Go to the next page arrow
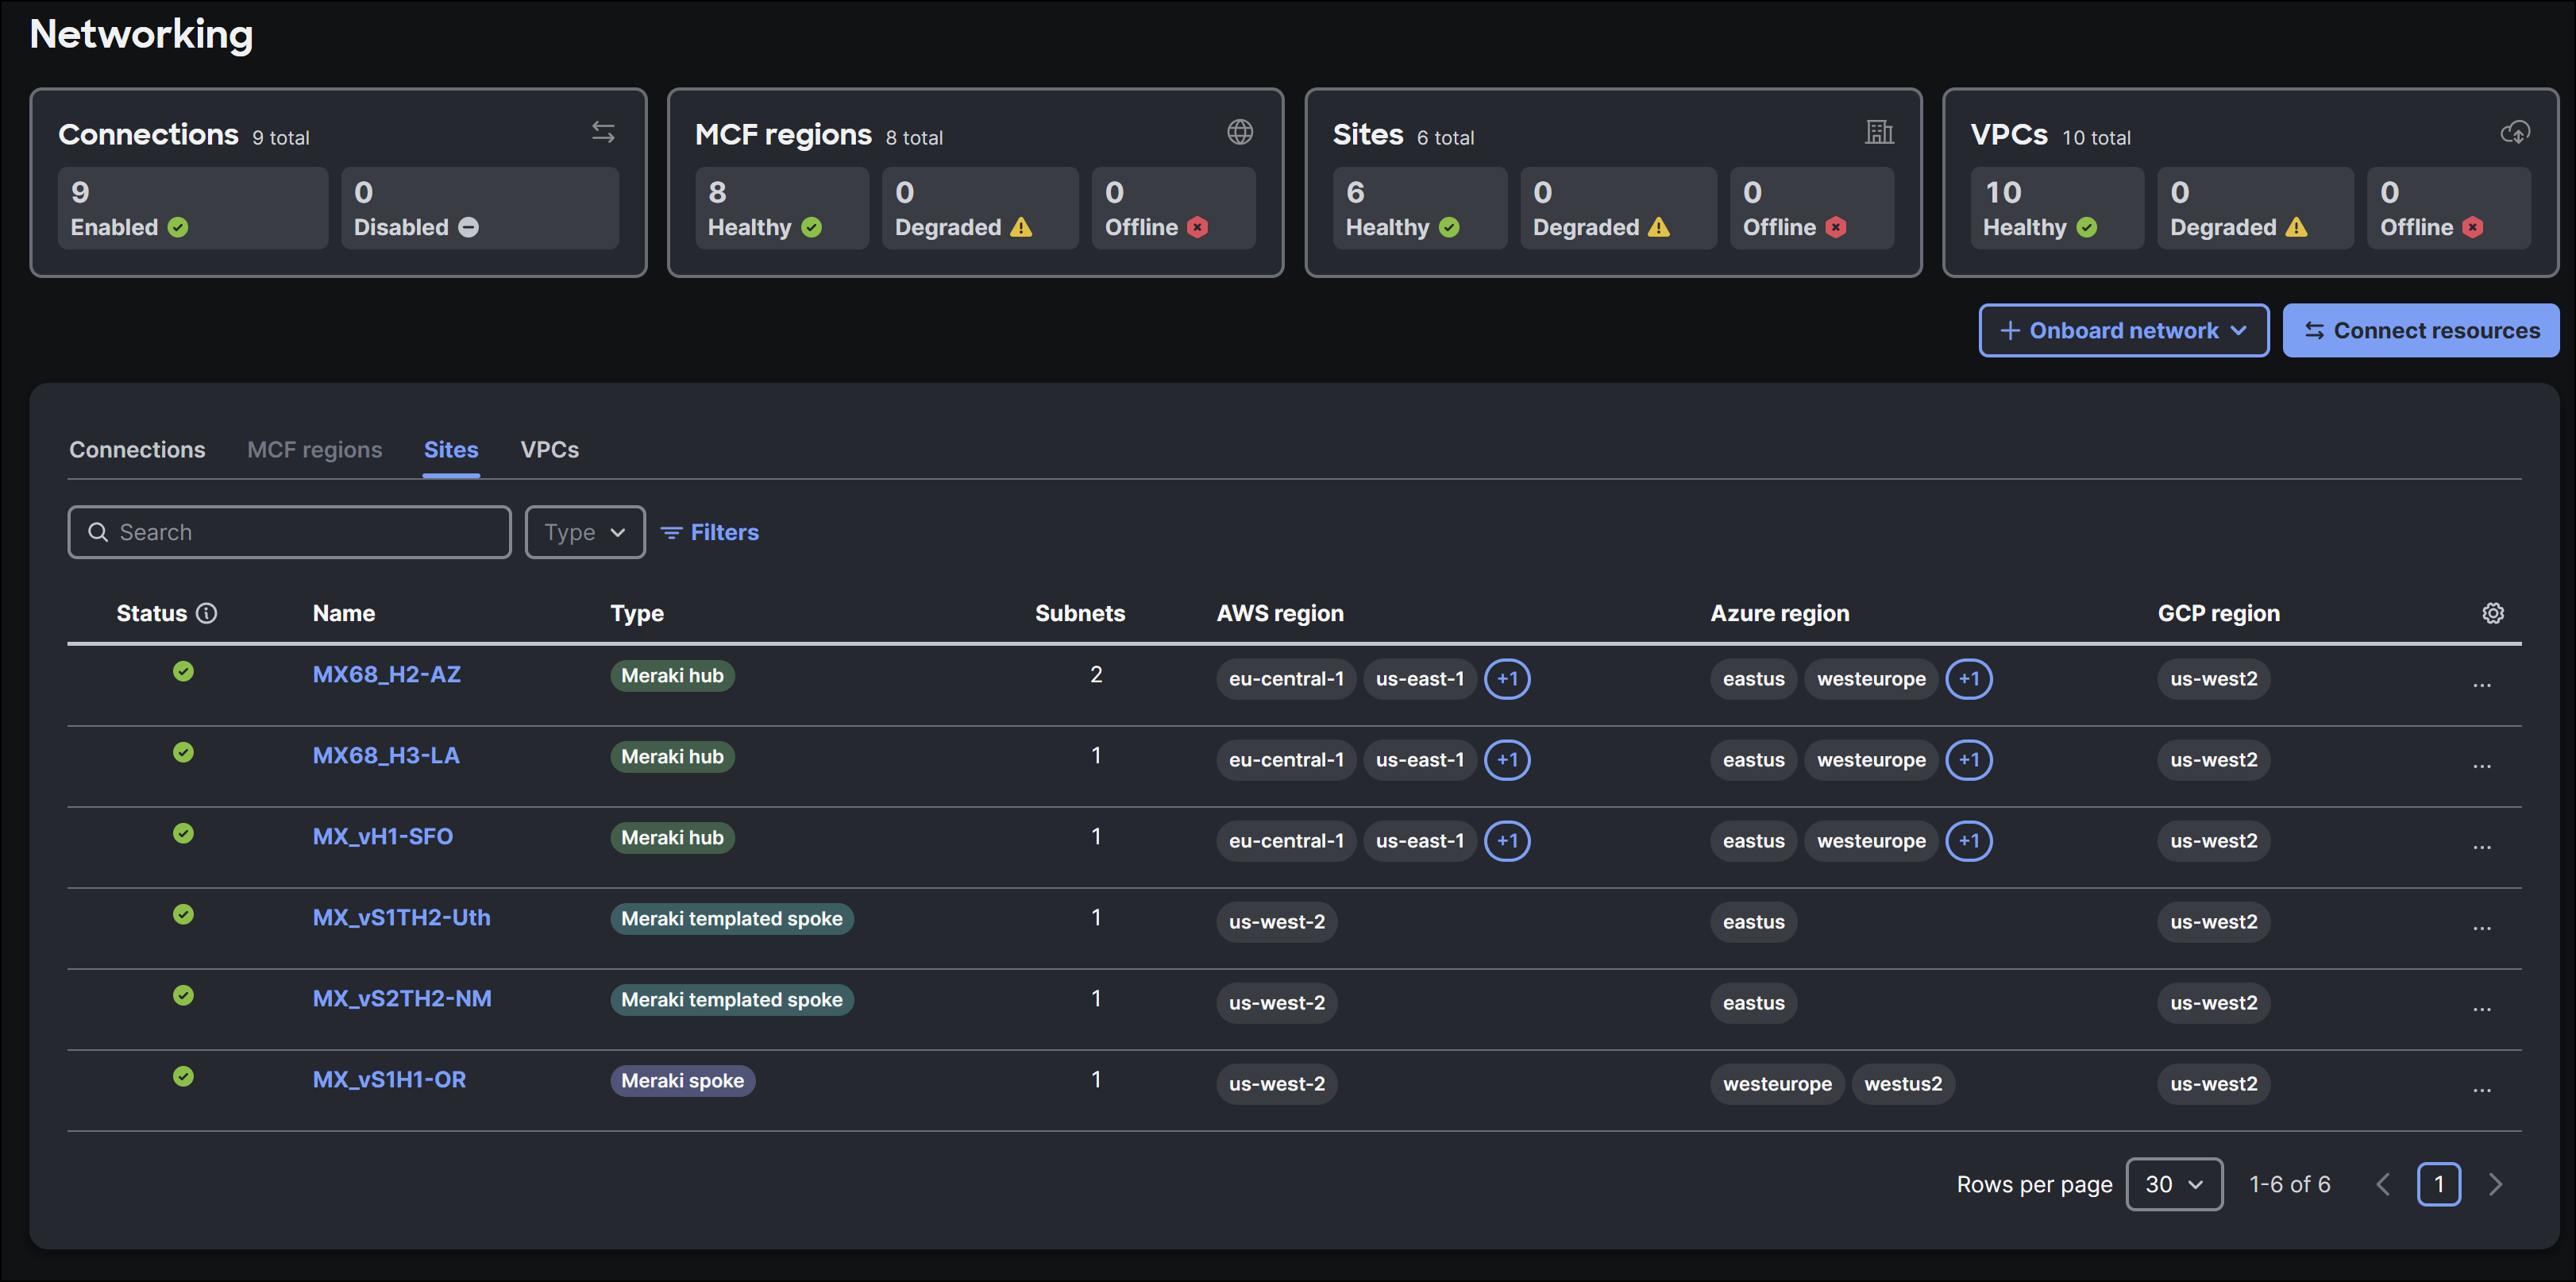Image resolution: width=2576 pixels, height=1282 pixels. tap(2495, 1184)
